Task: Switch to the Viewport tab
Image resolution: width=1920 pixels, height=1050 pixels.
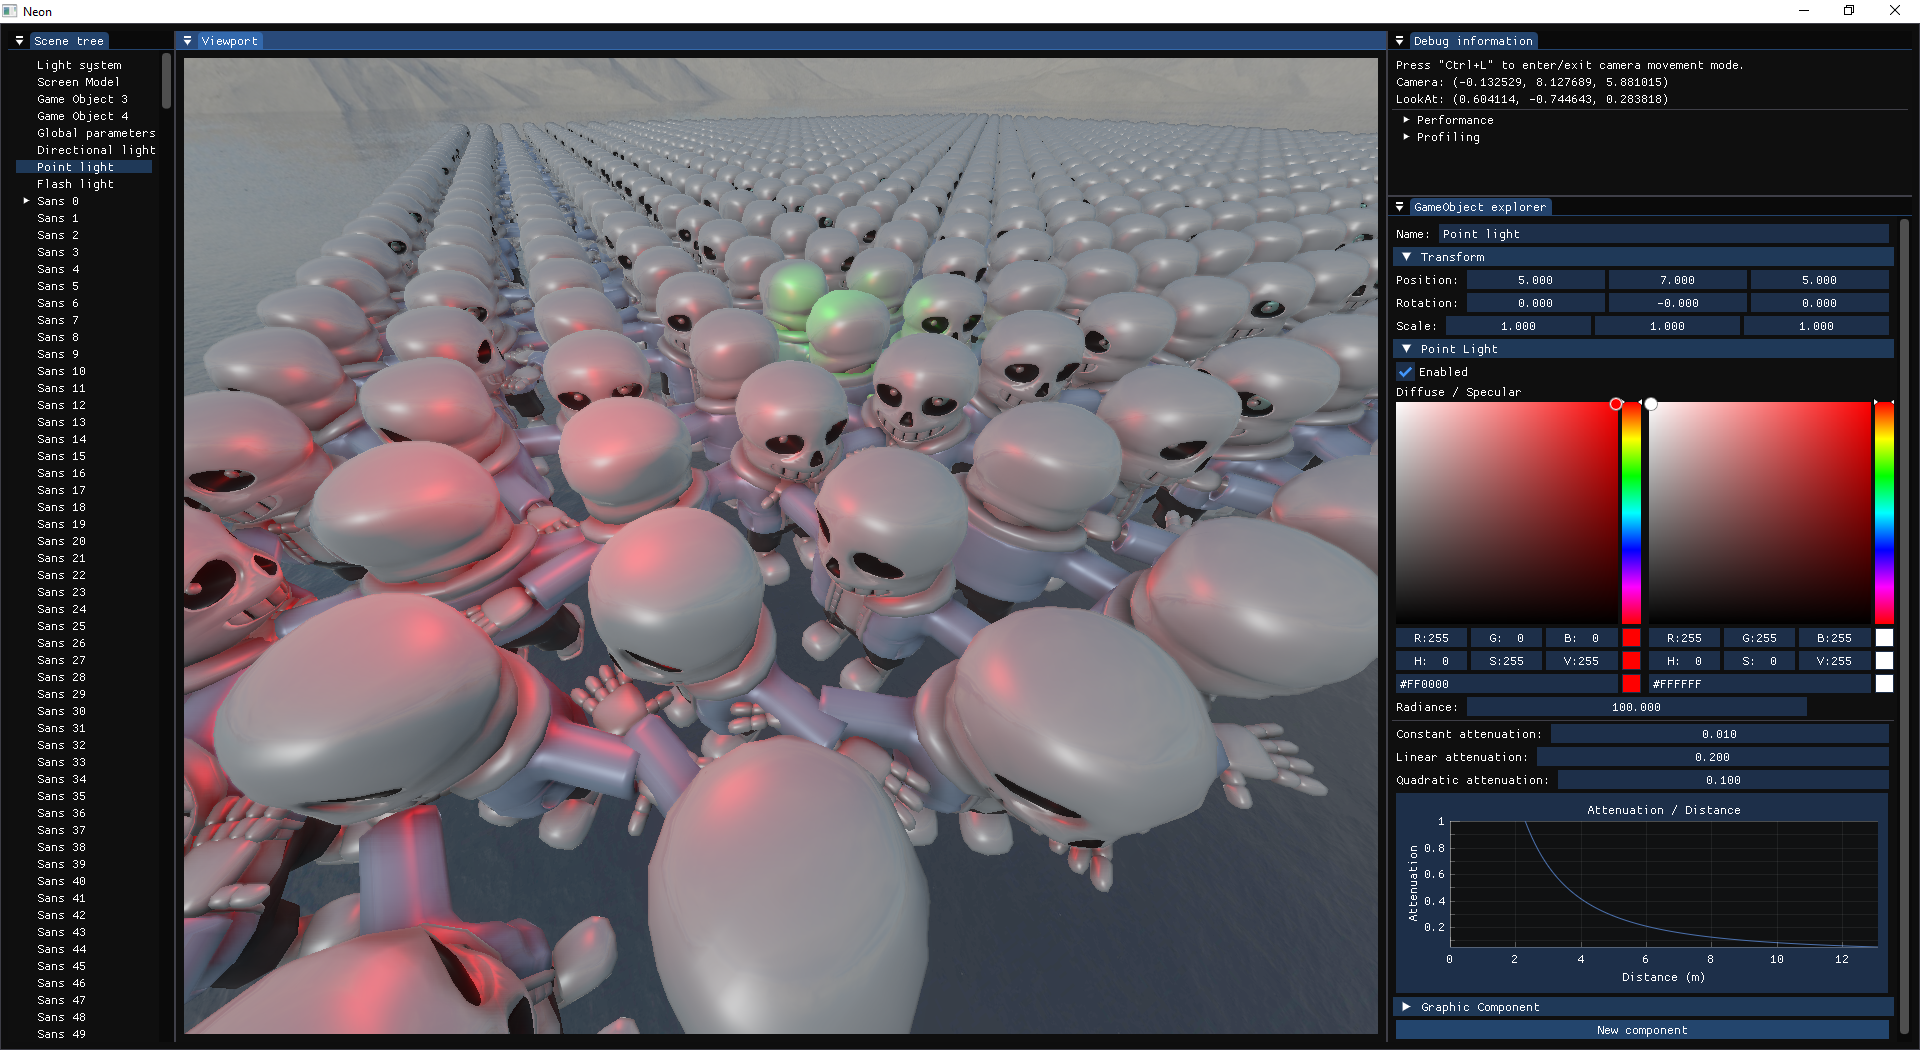Action: pos(229,41)
